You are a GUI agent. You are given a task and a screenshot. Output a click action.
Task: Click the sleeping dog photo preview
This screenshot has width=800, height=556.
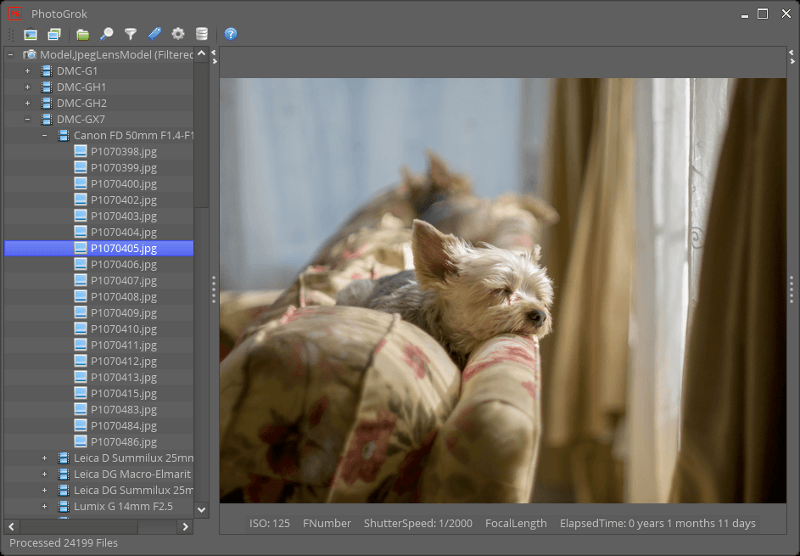[503, 290]
